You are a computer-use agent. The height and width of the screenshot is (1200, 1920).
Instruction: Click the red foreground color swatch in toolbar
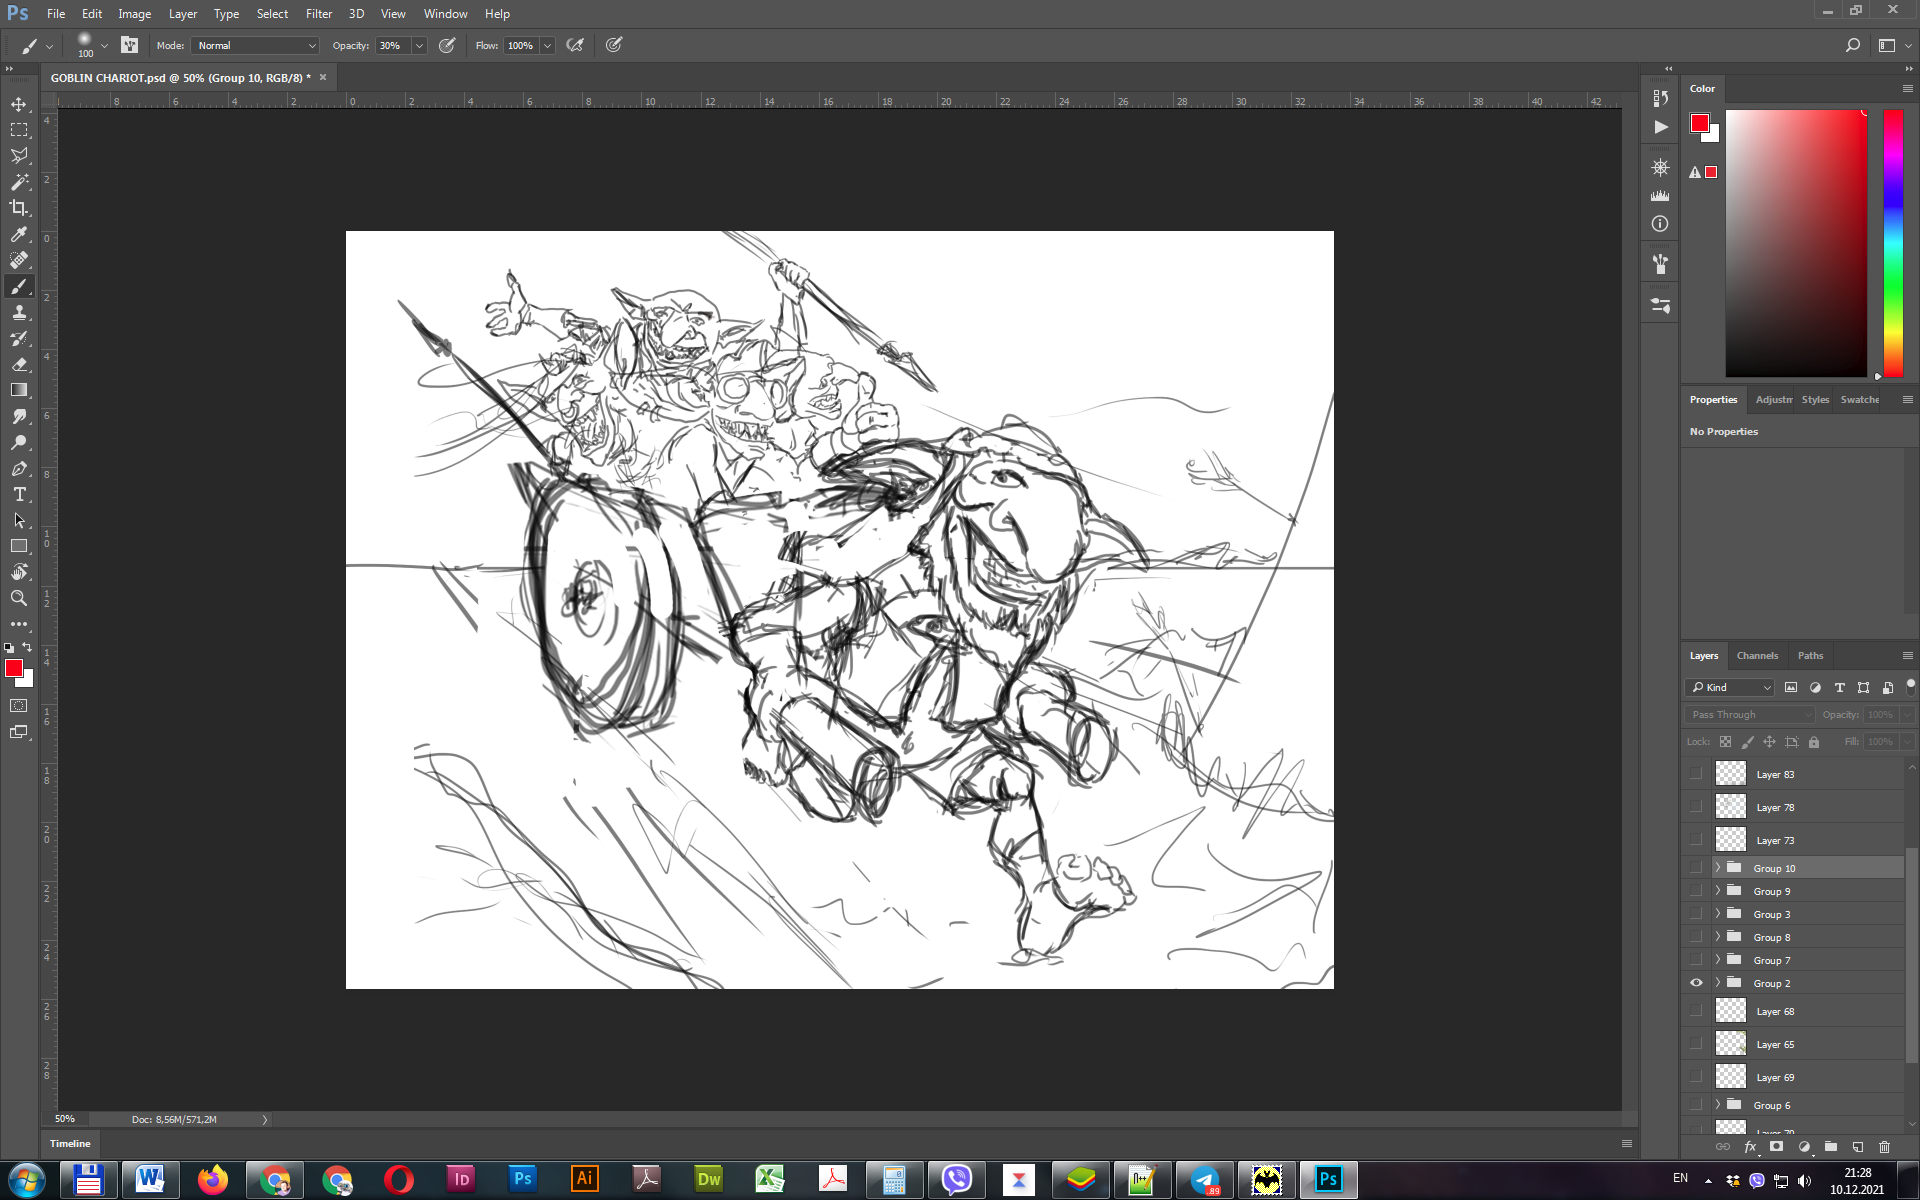pos(13,668)
